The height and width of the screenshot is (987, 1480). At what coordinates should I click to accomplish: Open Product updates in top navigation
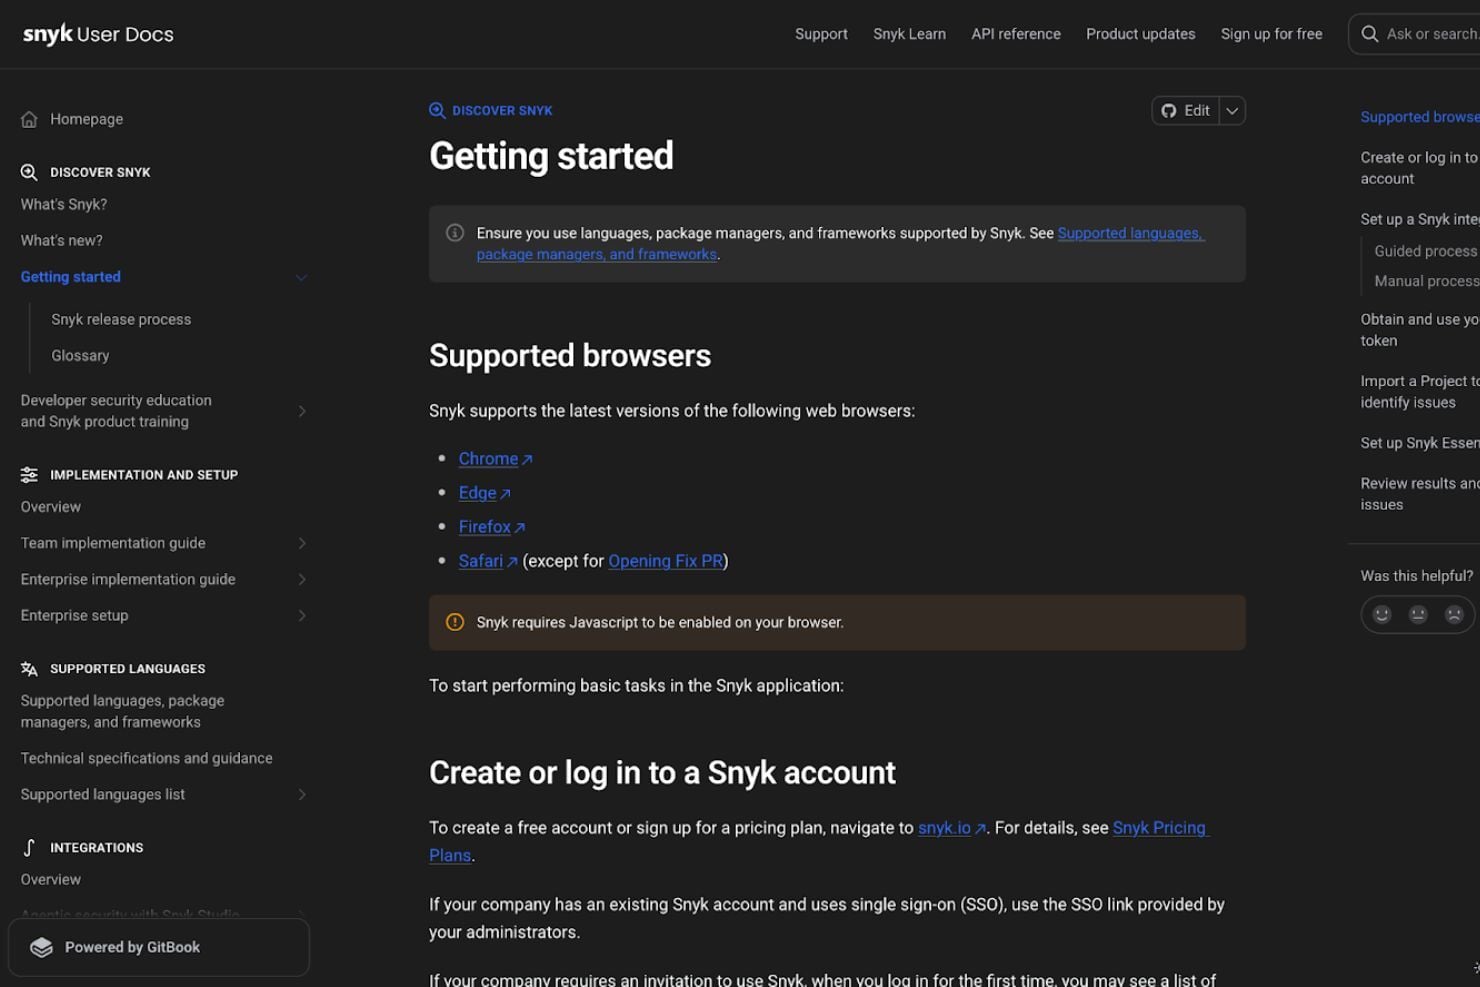coord(1140,34)
